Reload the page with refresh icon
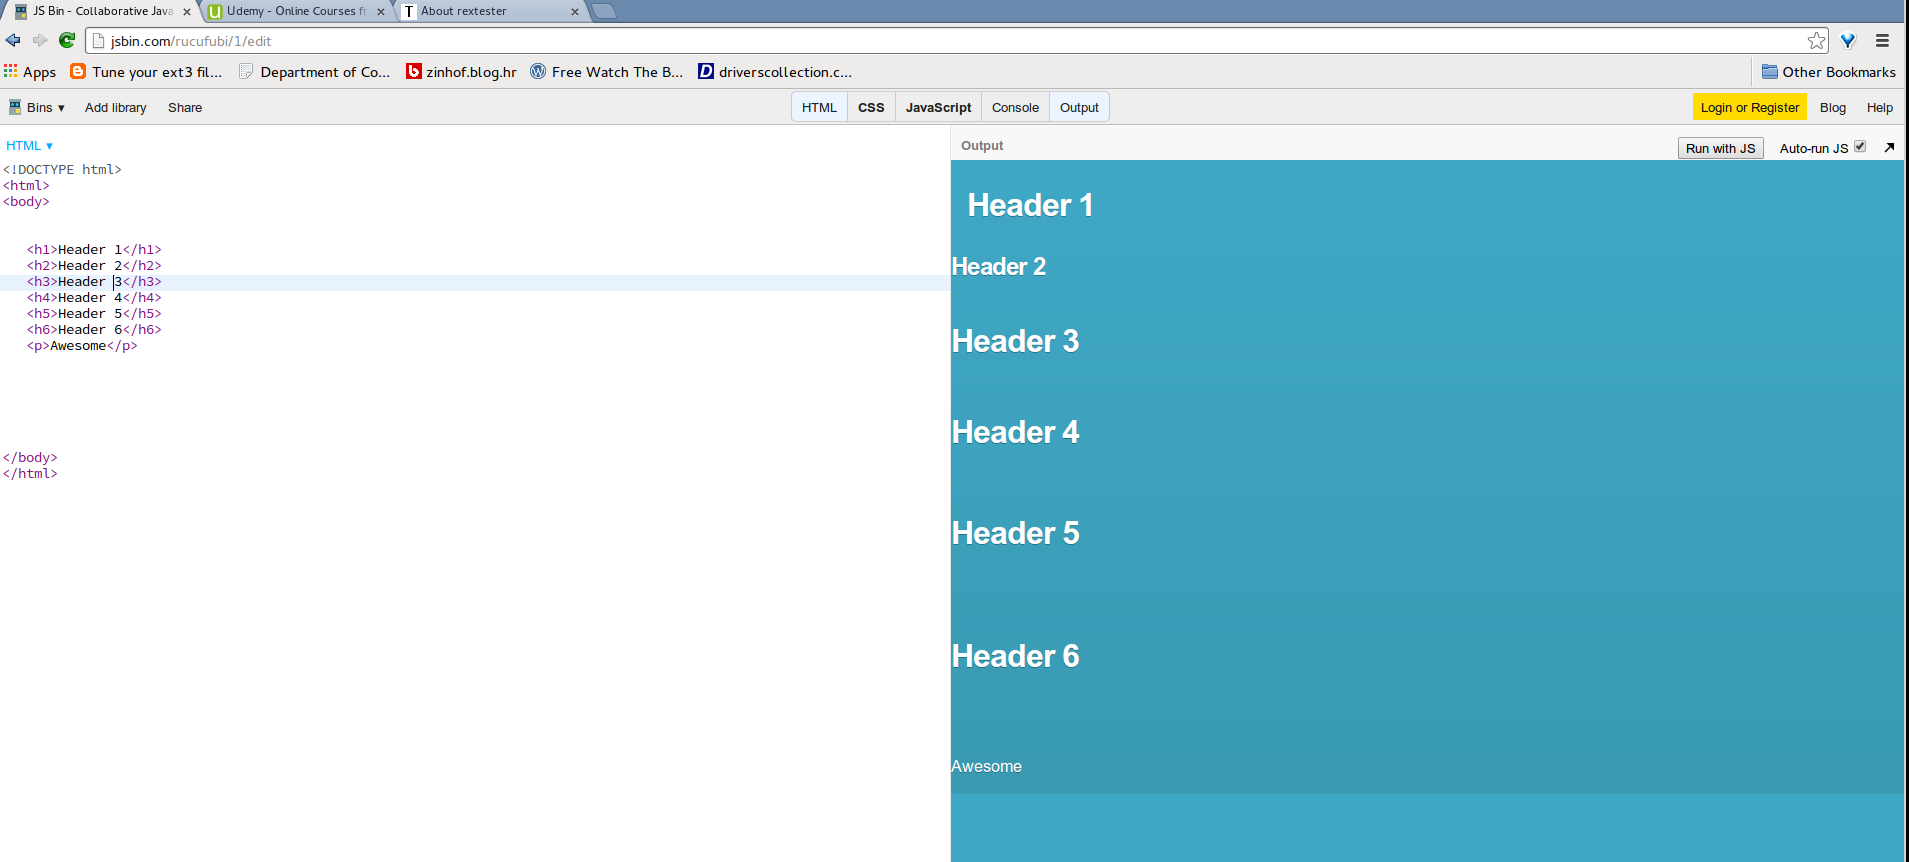 tap(67, 40)
